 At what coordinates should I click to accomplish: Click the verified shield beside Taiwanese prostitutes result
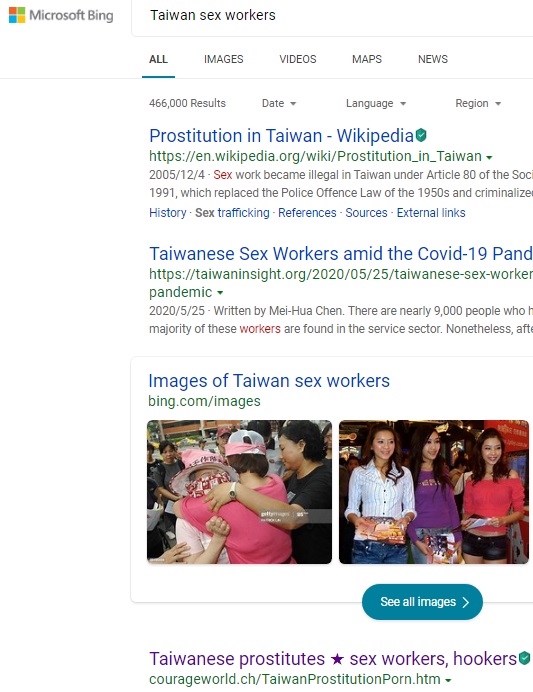point(524,658)
